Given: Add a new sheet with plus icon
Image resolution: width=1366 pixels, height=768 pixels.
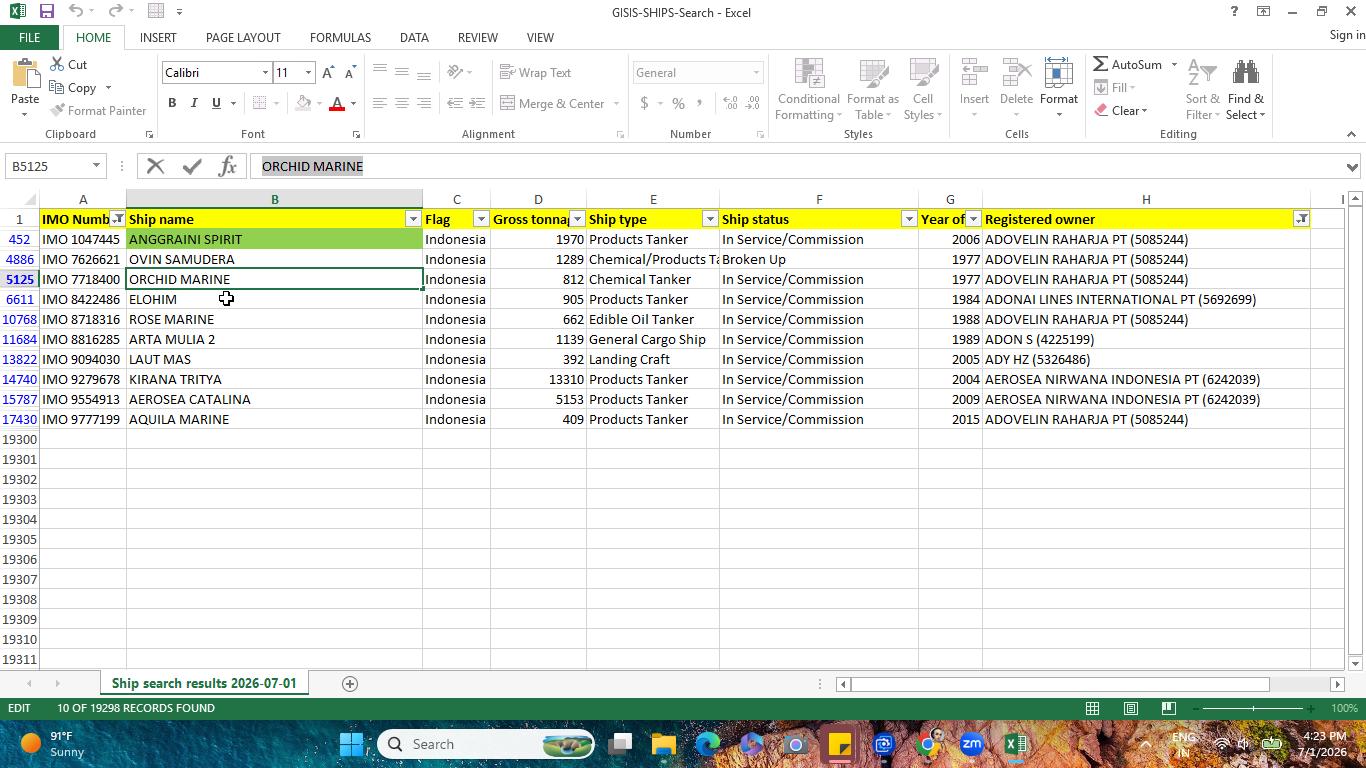Looking at the screenshot, I should click(349, 684).
